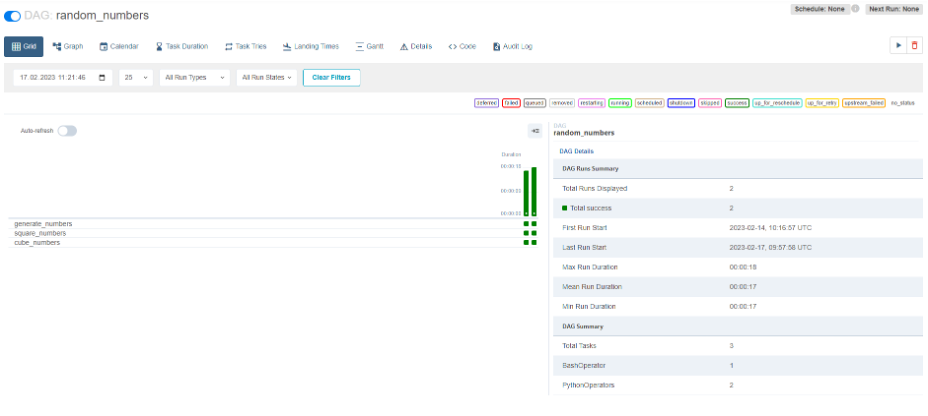Collapse details panel with arrow icon
Screen dimensions: 928x416
click(535, 131)
